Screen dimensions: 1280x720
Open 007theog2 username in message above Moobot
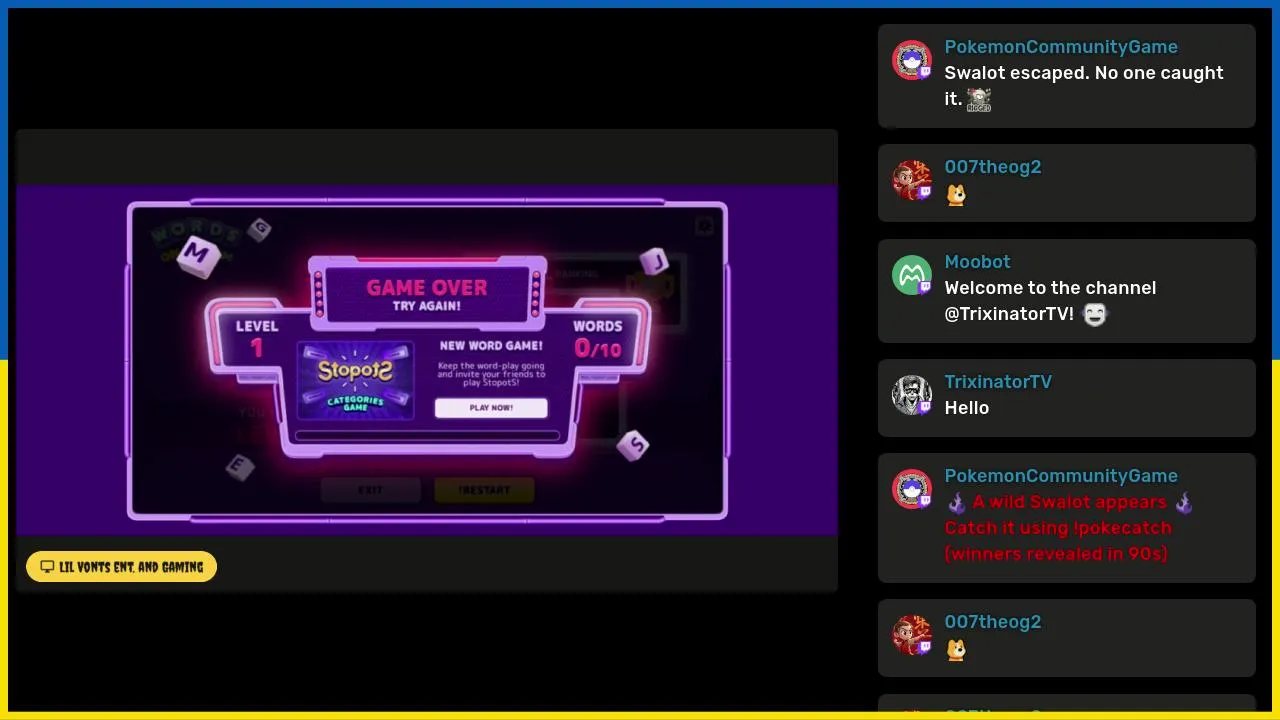pyautogui.click(x=993, y=167)
